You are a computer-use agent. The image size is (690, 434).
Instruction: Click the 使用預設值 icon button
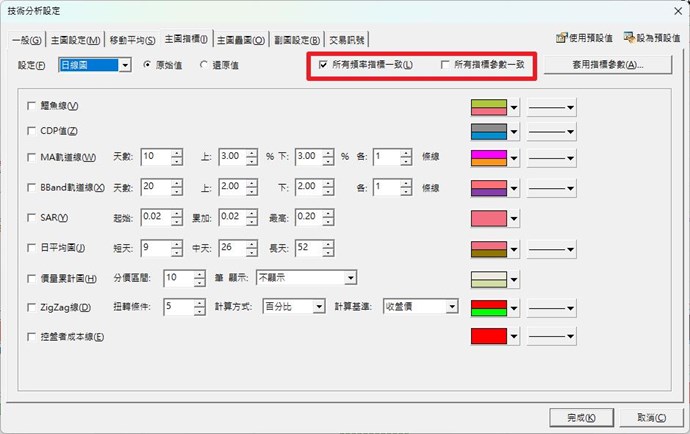tap(583, 38)
